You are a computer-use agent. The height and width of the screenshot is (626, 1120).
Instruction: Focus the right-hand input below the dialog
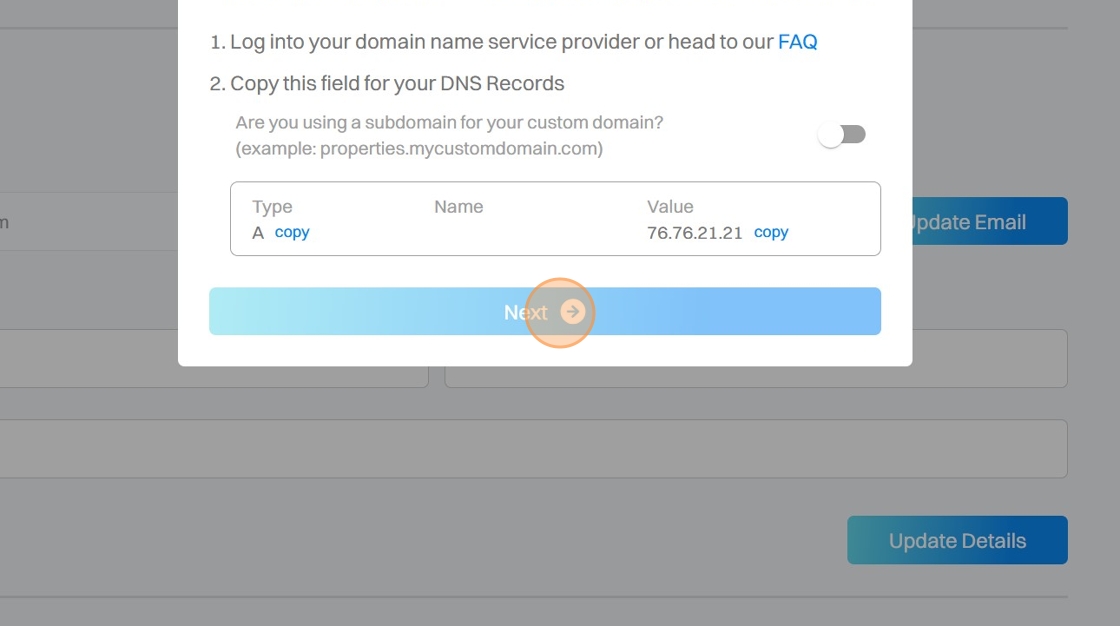click(990, 359)
